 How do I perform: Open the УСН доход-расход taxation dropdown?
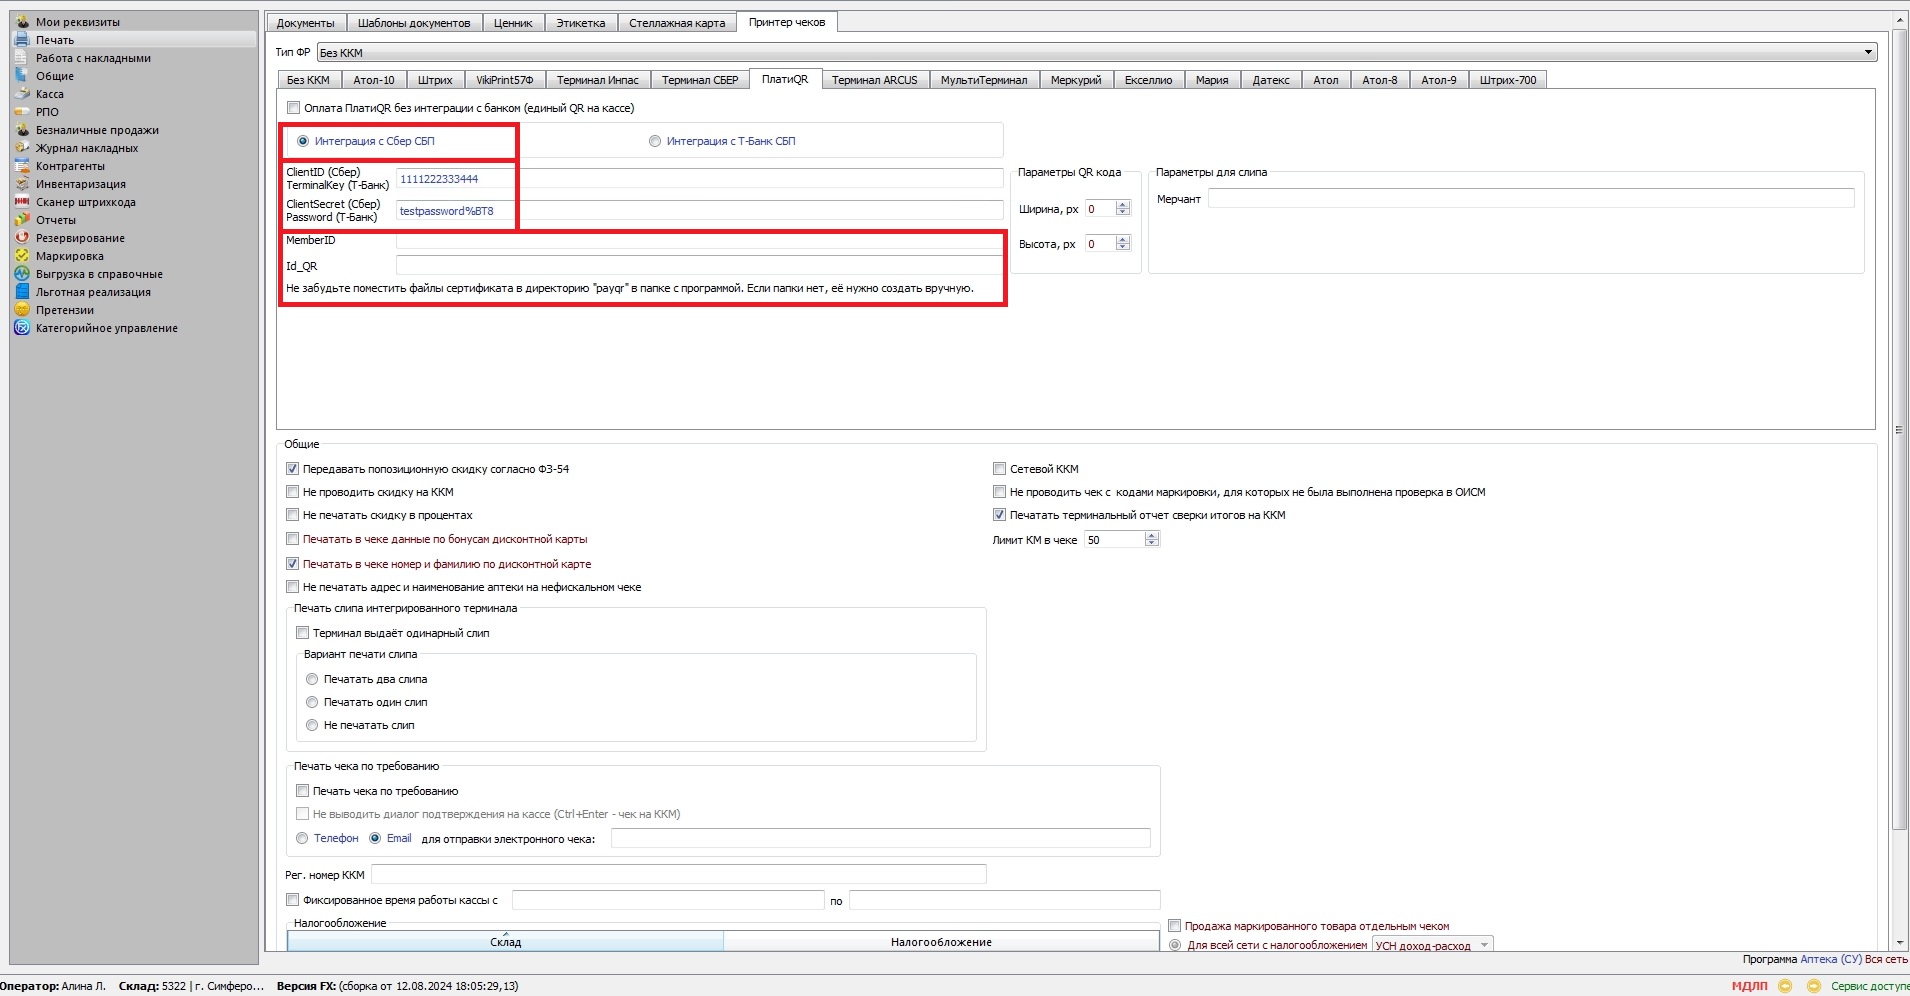[1484, 945]
